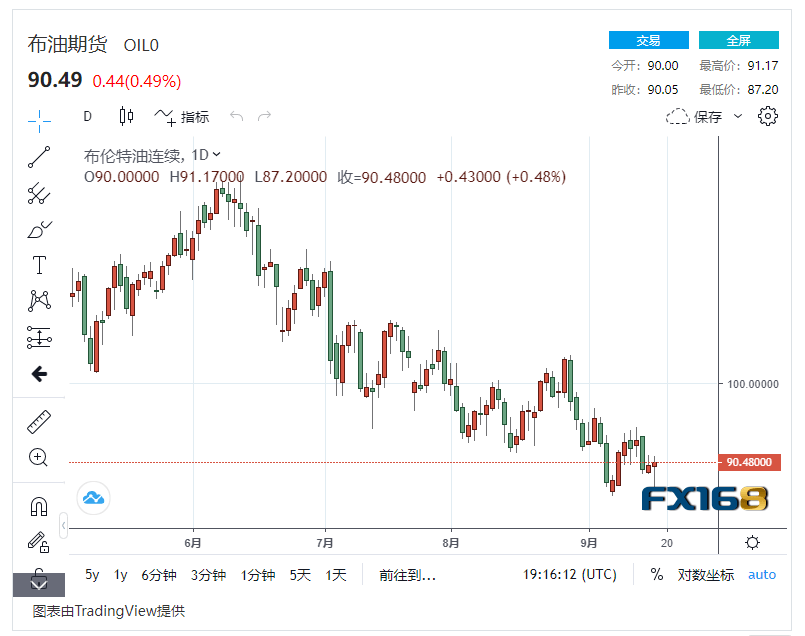Expand the save options dropdown arrow
The image size is (805, 636).
coord(738,116)
